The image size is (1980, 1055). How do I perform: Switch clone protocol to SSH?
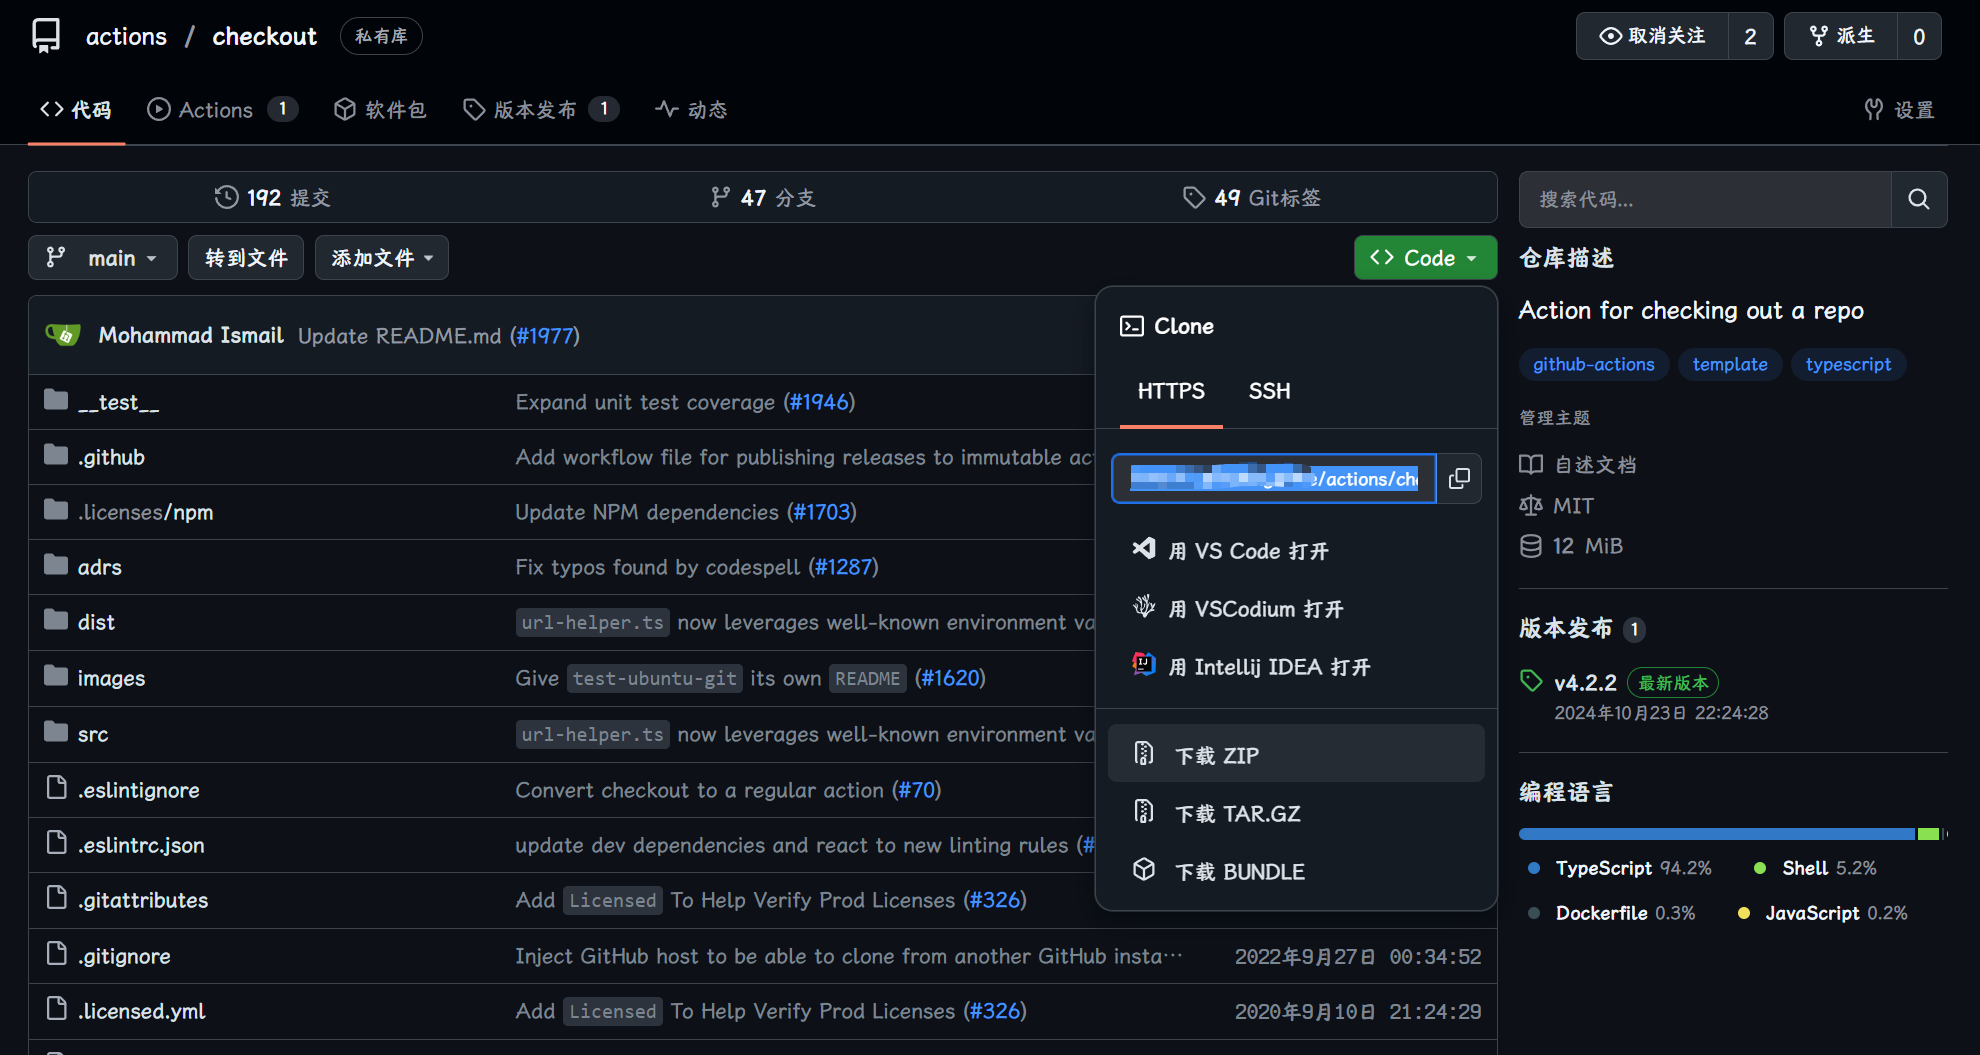pyautogui.click(x=1269, y=391)
